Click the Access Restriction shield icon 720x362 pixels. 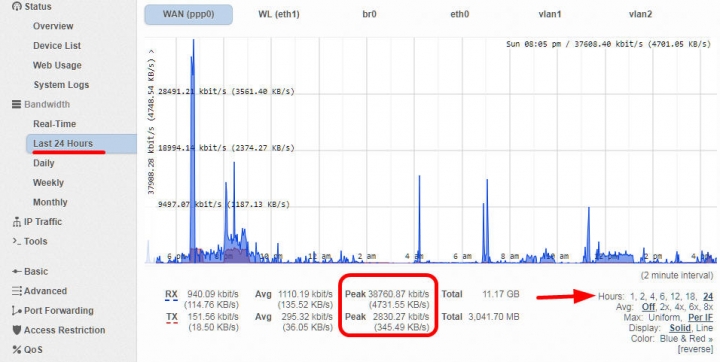(x=17, y=330)
